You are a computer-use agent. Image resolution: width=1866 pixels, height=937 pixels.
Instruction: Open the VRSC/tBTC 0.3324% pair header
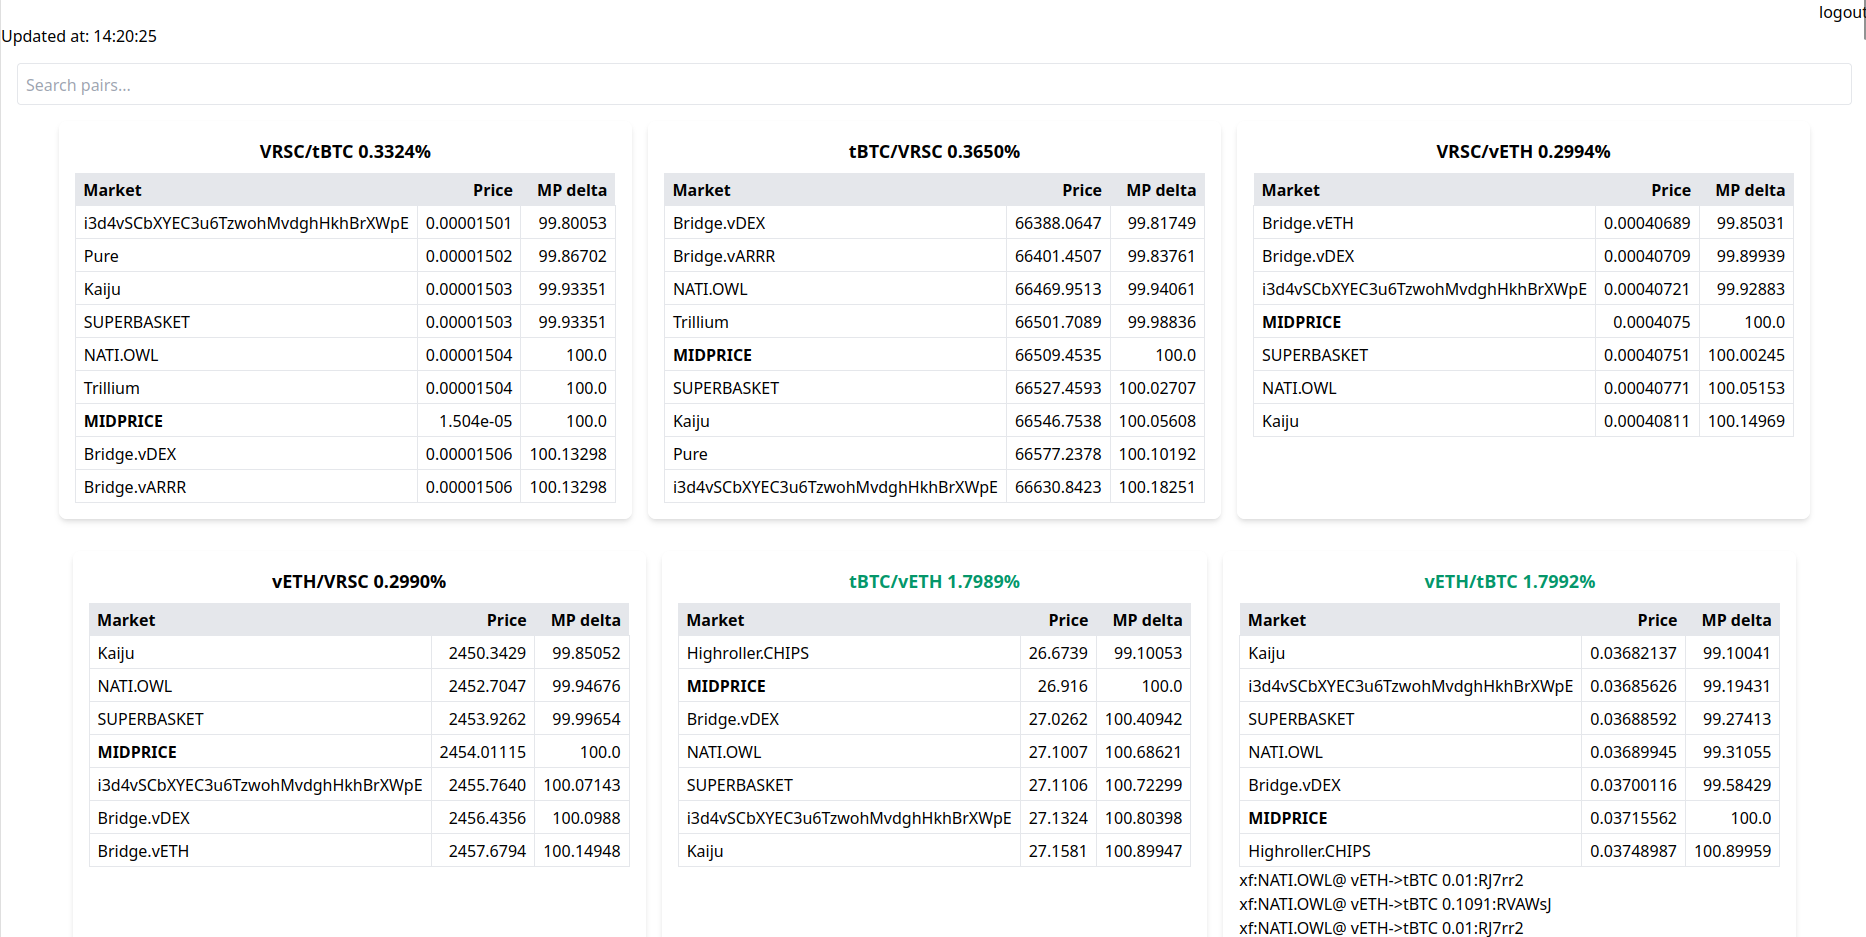[x=345, y=151]
